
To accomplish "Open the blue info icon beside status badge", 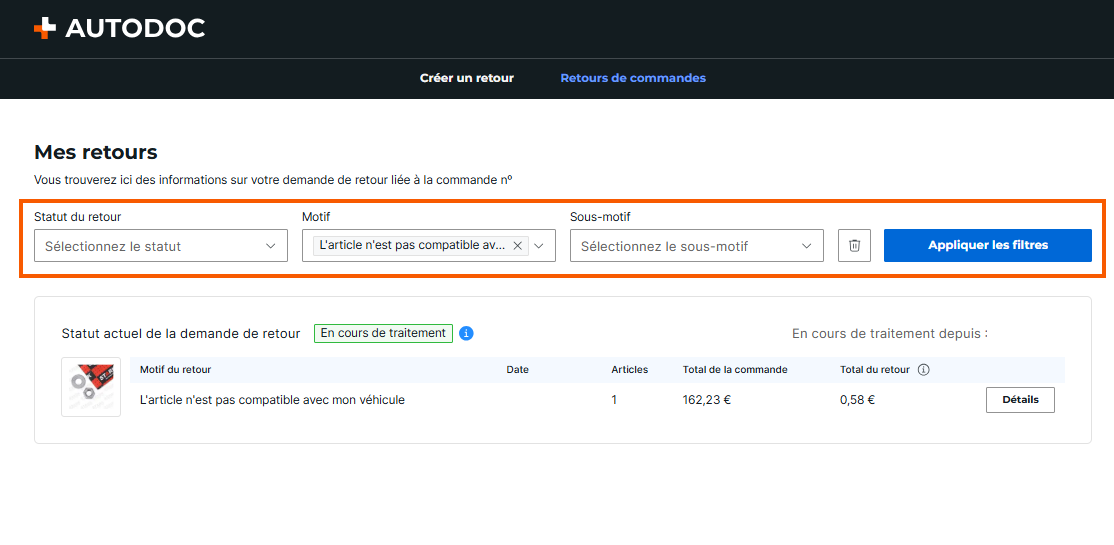I will click(466, 333).
